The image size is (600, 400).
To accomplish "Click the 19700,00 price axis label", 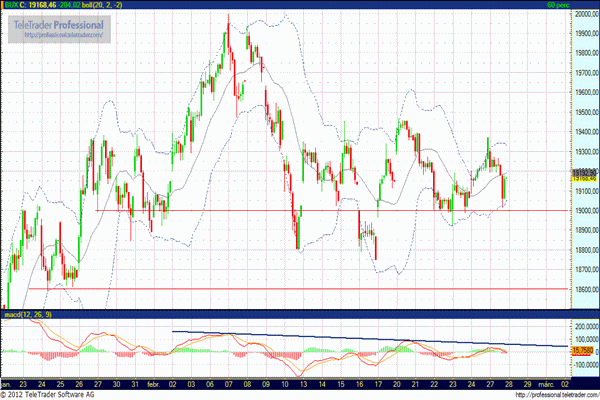I will tap(586, 73).
